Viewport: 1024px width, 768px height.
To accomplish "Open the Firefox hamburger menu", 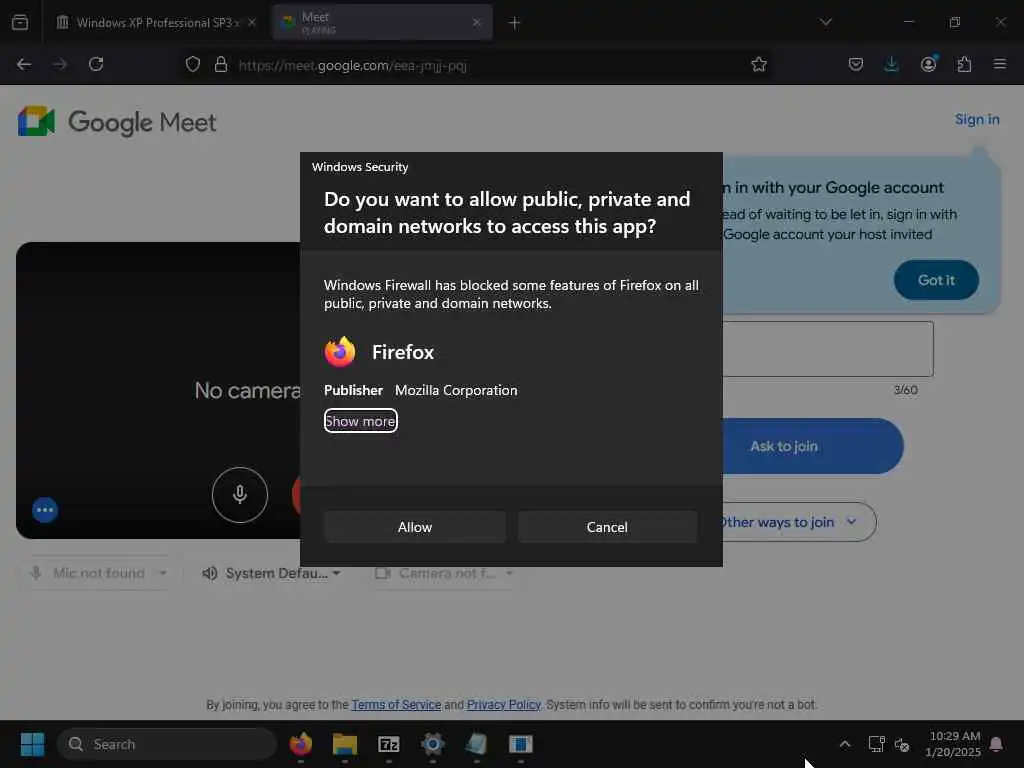I will point(1000,64).
